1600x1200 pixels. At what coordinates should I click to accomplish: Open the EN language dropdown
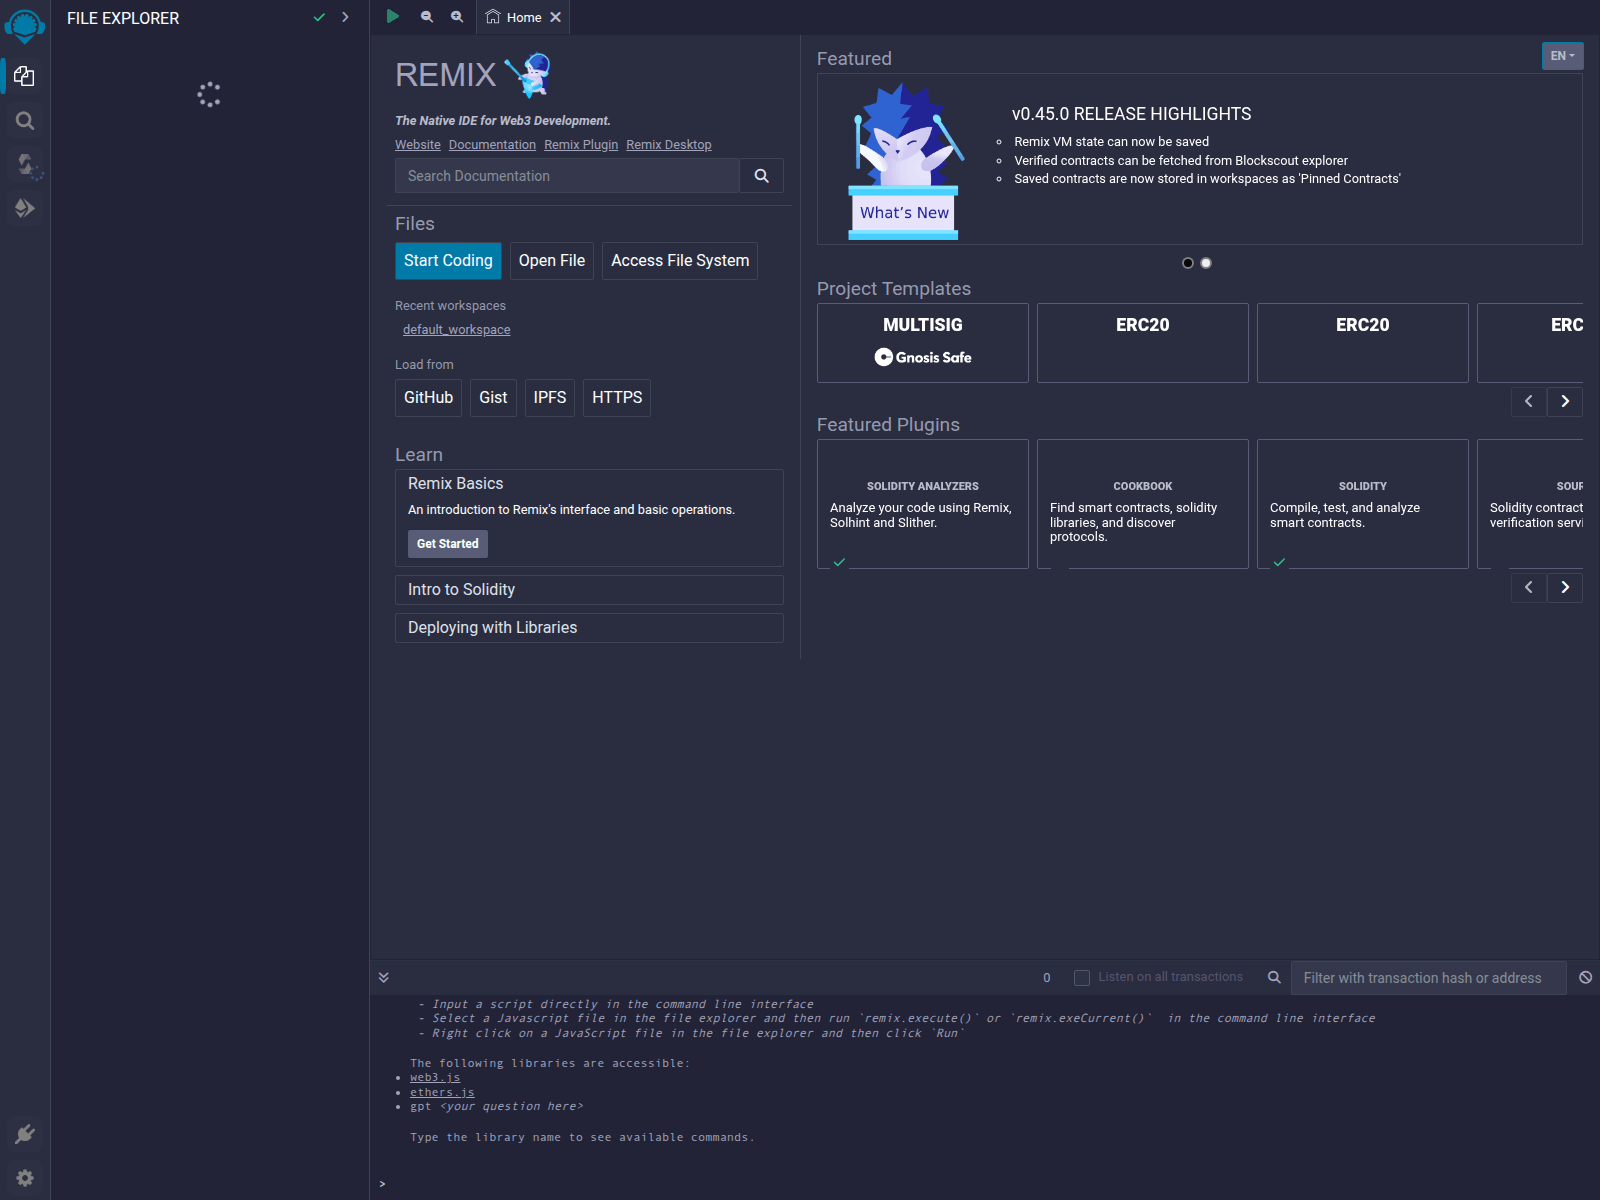[x=1562, y=56]
